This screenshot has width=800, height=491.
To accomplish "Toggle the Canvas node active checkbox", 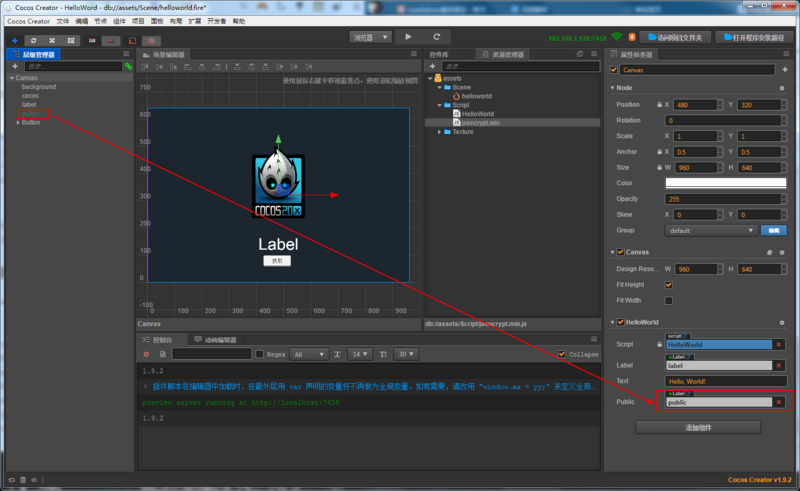I will click(614, 70).
